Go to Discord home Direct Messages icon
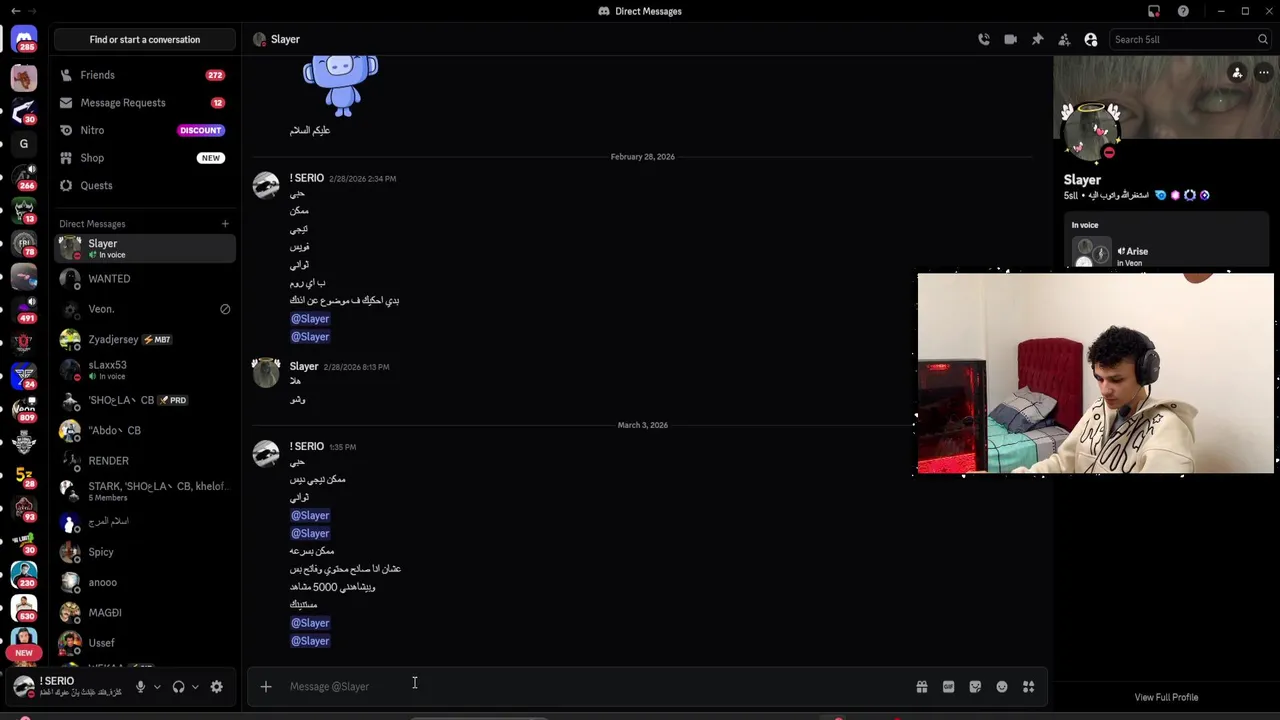This screenshot has height=720, width=1280. (x=24, y=40)
